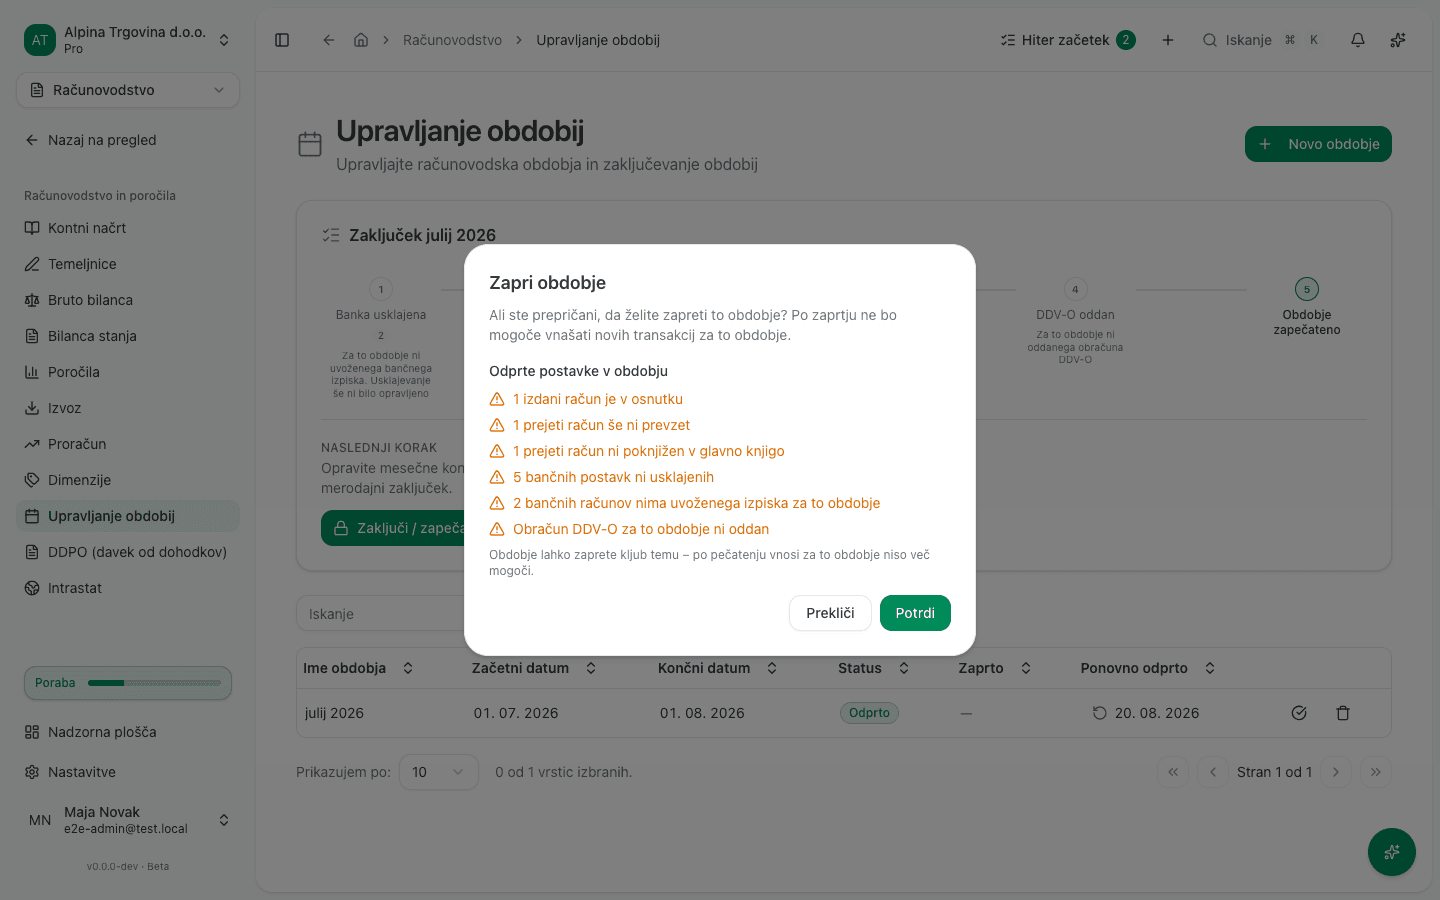Image resolution: width=1440 pixels, height=900 pixels.
Task: Sort table by Ime obdobja column
Action: [x=358, y=668]
